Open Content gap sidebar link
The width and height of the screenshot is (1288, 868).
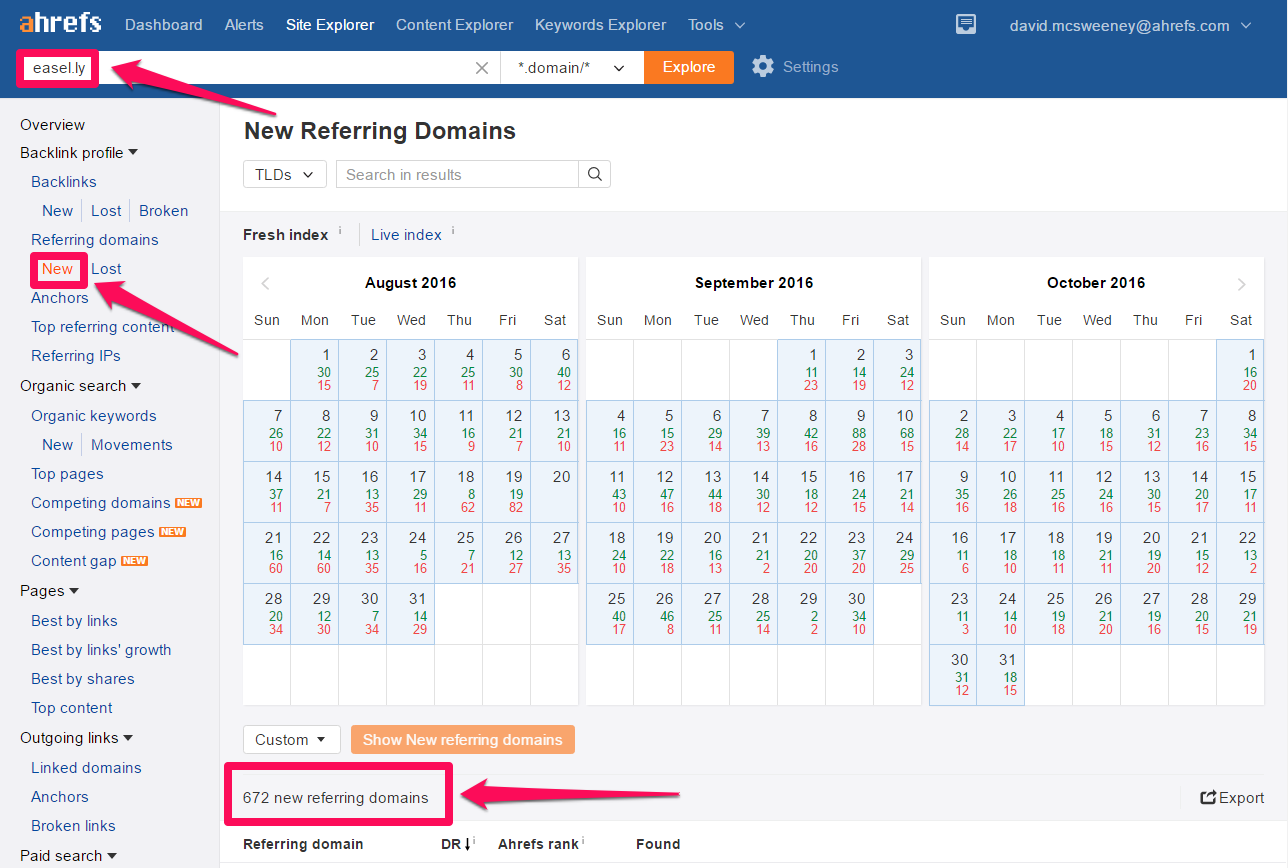click(x=74, y=561)
